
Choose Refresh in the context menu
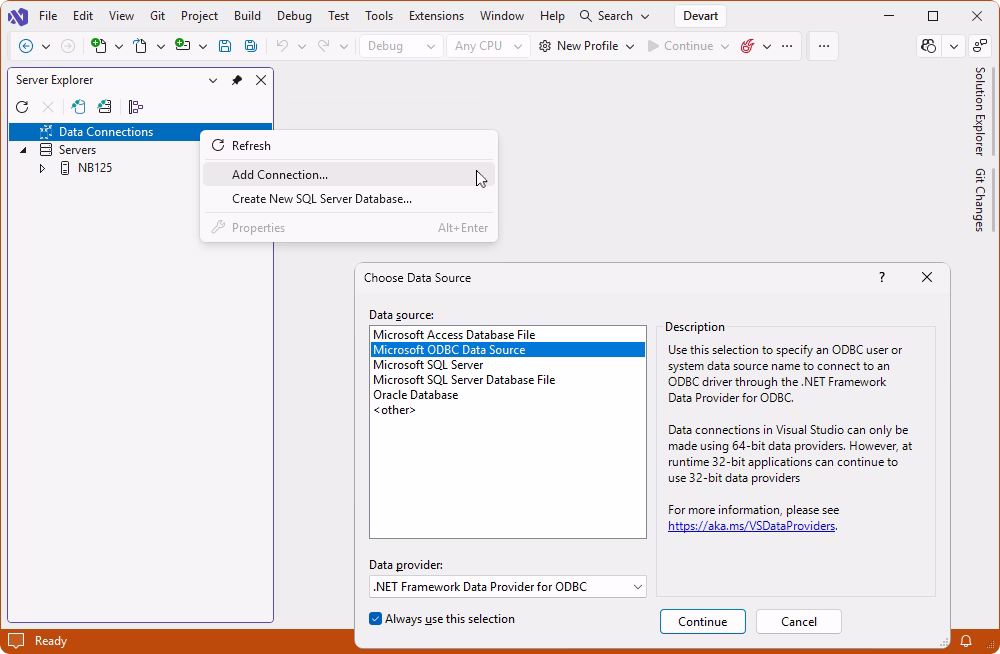pos(349,145)
